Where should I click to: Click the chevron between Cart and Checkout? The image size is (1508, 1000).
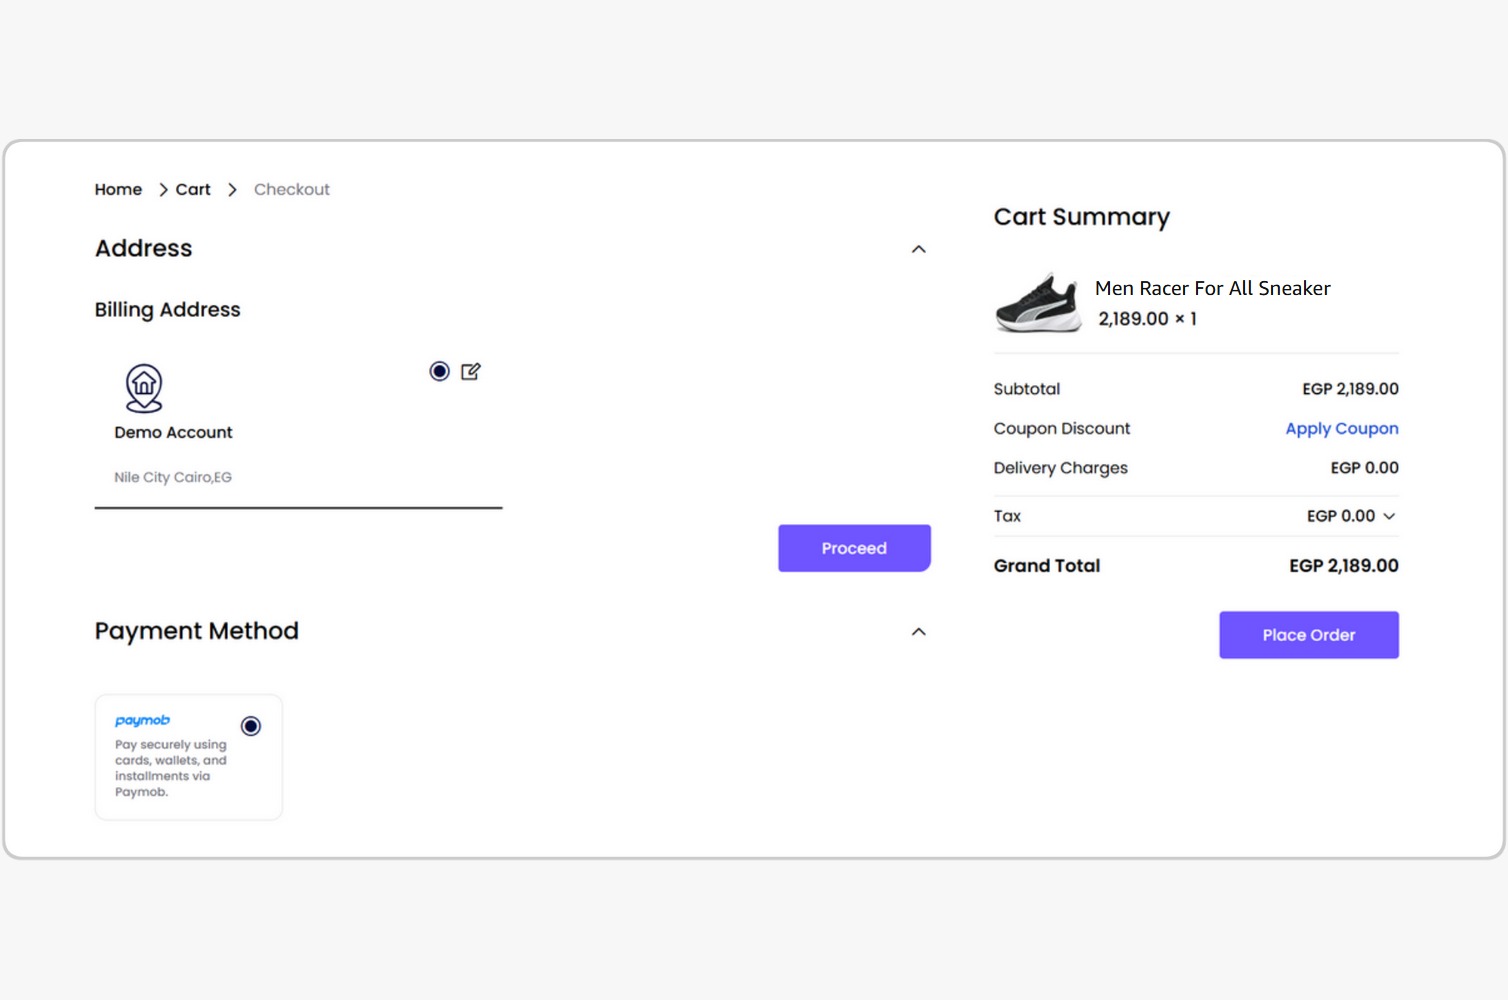[232, 190]
